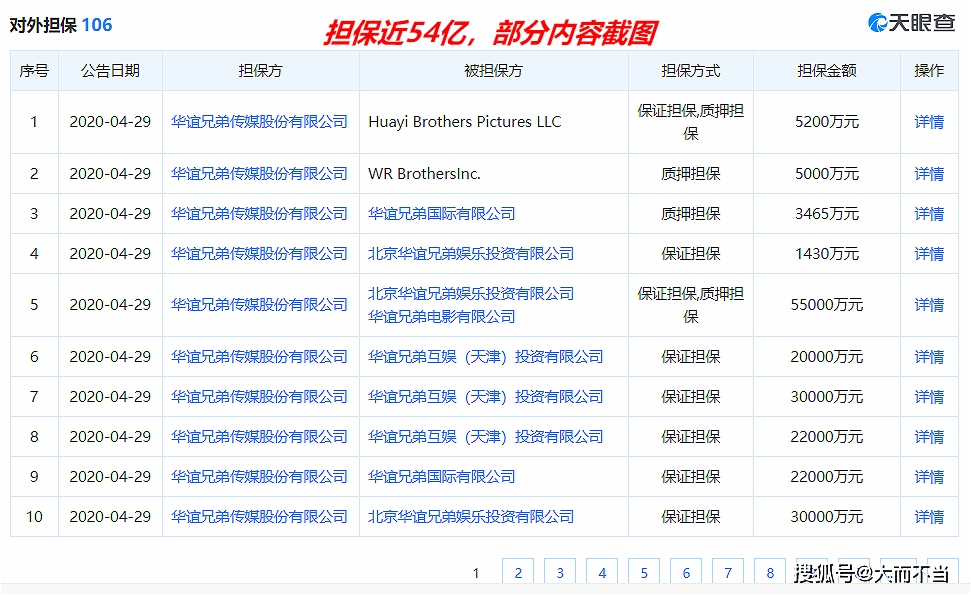Click the 公告日期 column header
The width and height of the screenshot is (971, 595).
click(x=110, y=71)
